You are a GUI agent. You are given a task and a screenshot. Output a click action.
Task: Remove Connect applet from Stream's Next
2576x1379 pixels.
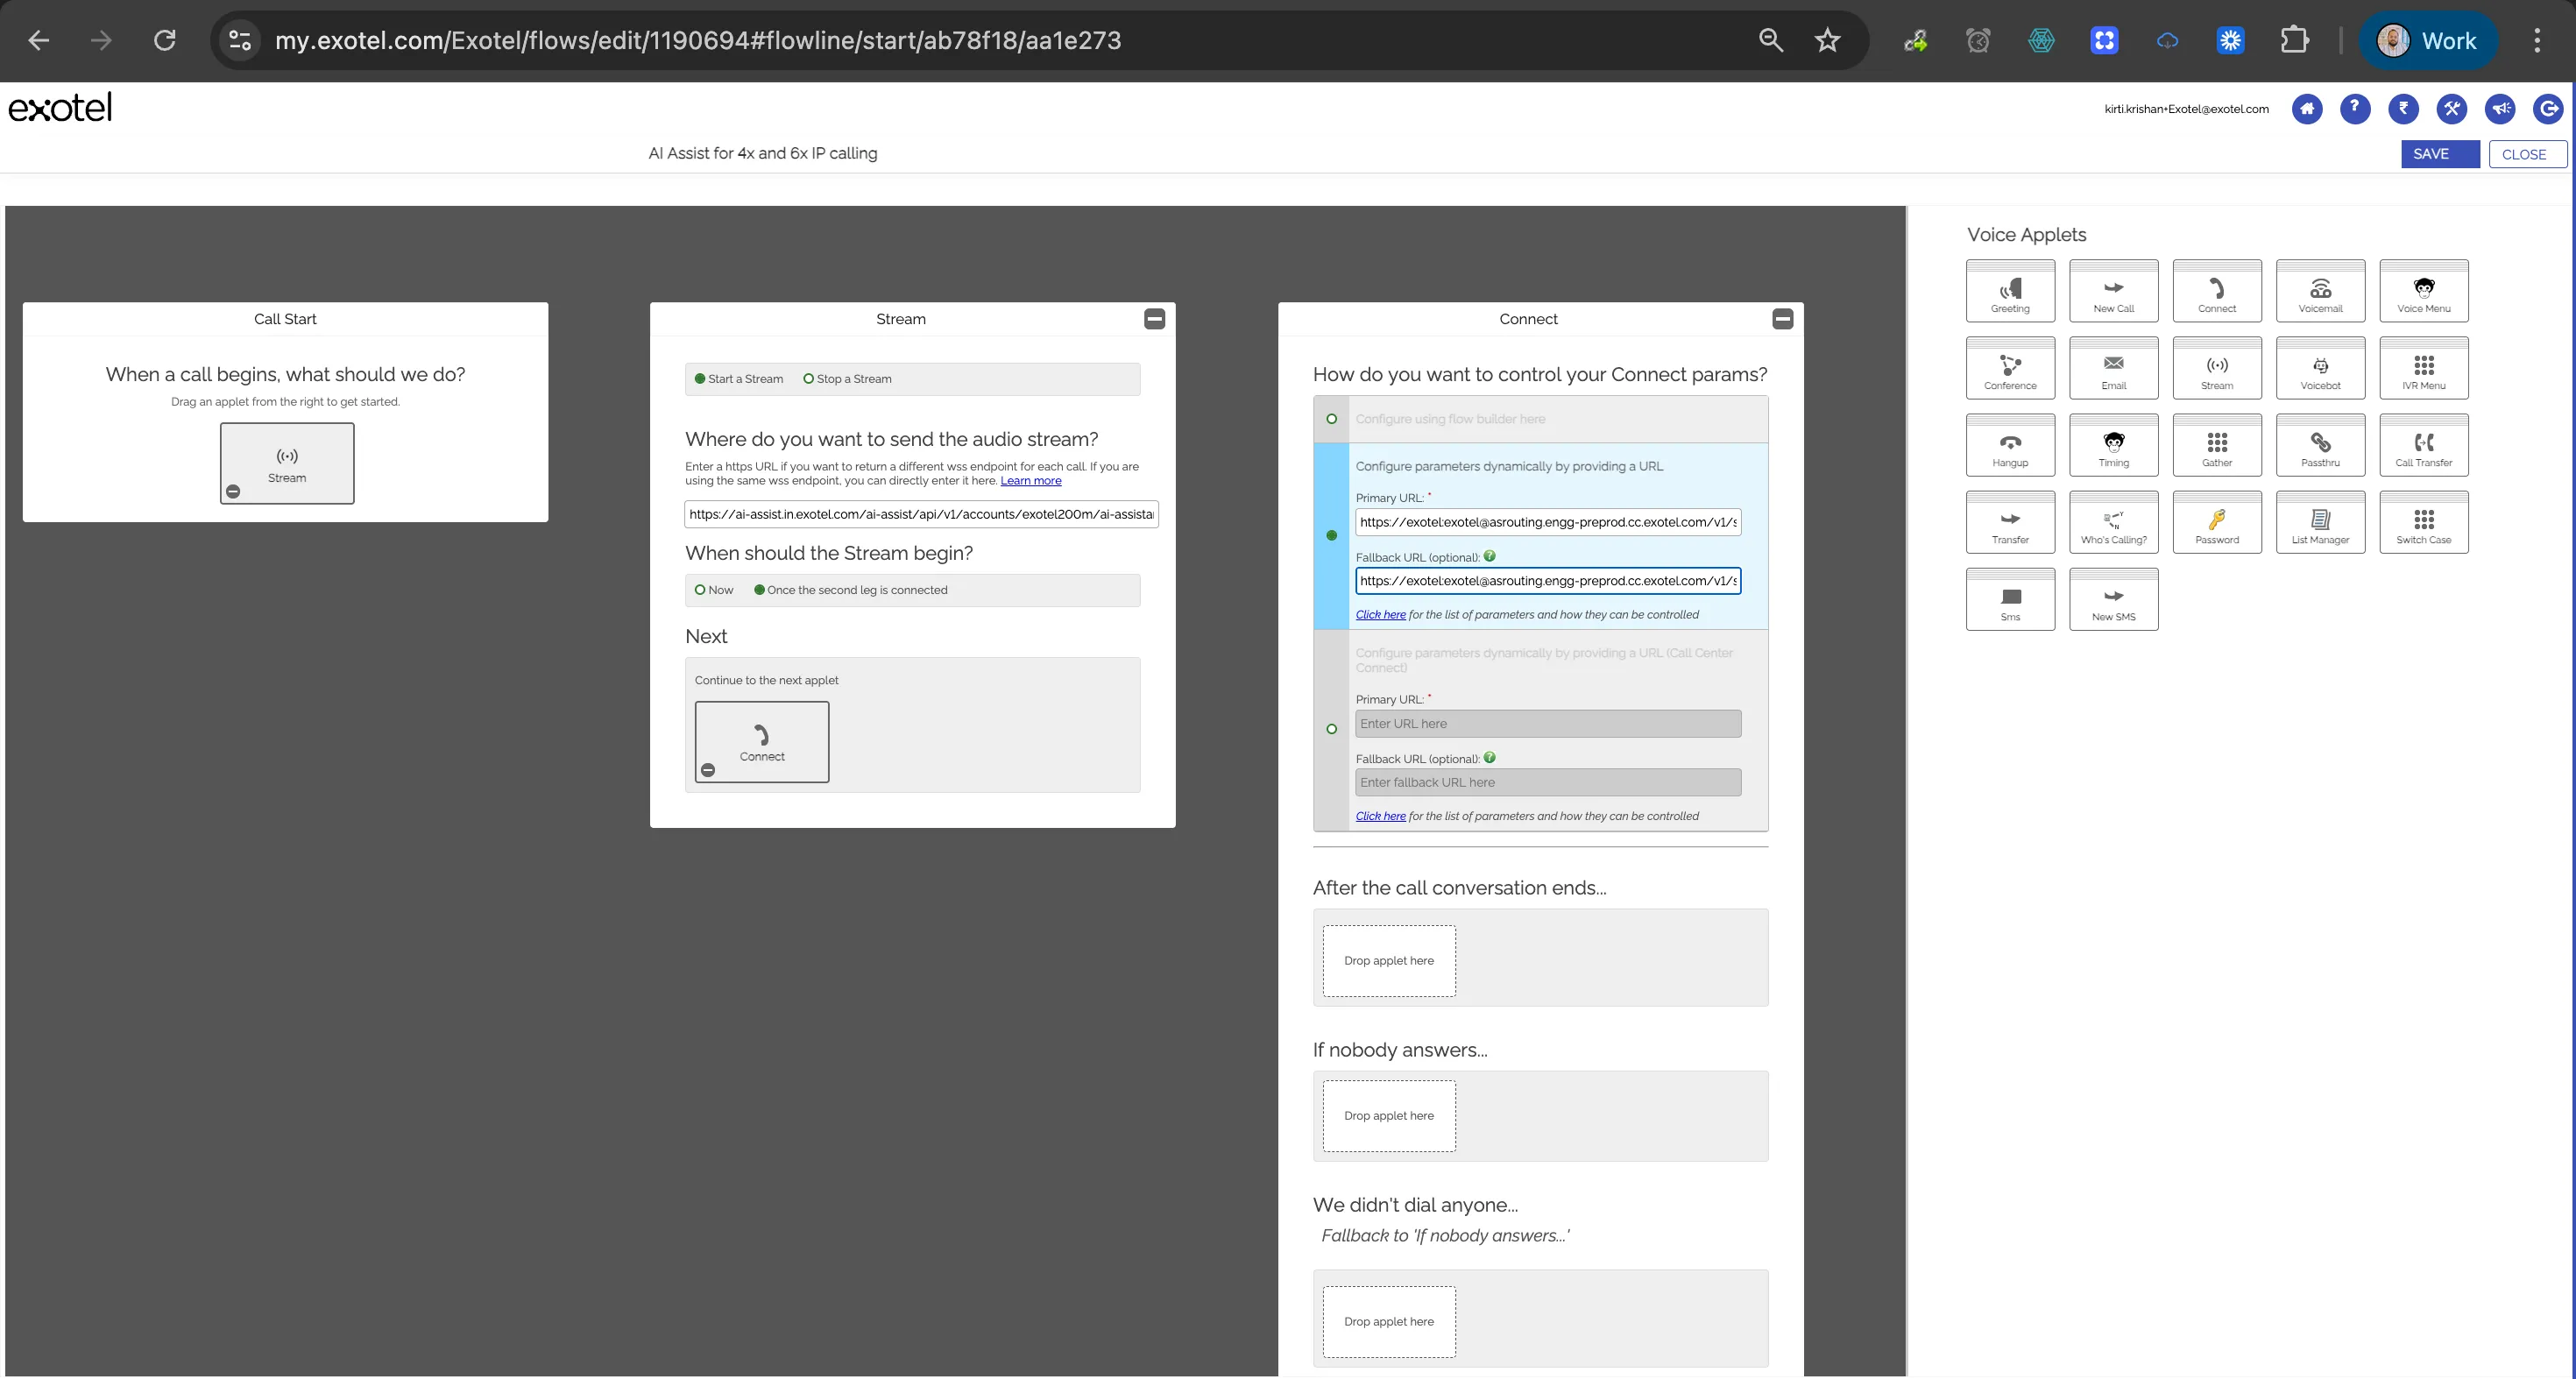tap(708, 770)
